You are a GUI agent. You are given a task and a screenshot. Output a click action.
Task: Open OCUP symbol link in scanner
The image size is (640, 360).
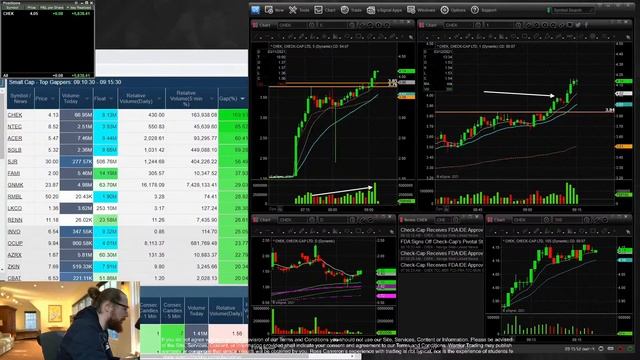(15, 243)
